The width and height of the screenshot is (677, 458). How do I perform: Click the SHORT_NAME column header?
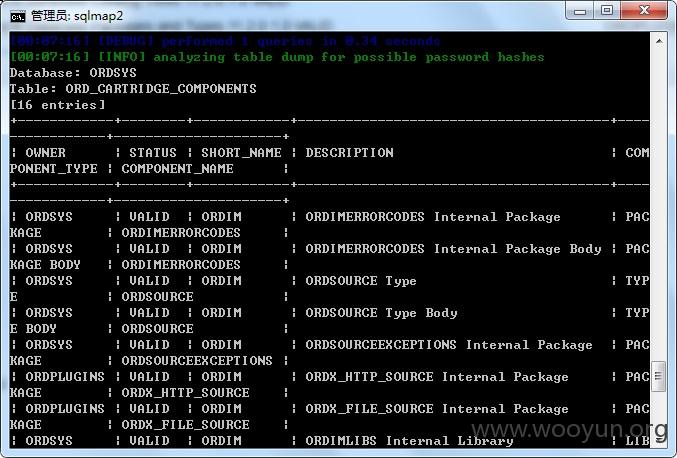[x=241, y=153]
